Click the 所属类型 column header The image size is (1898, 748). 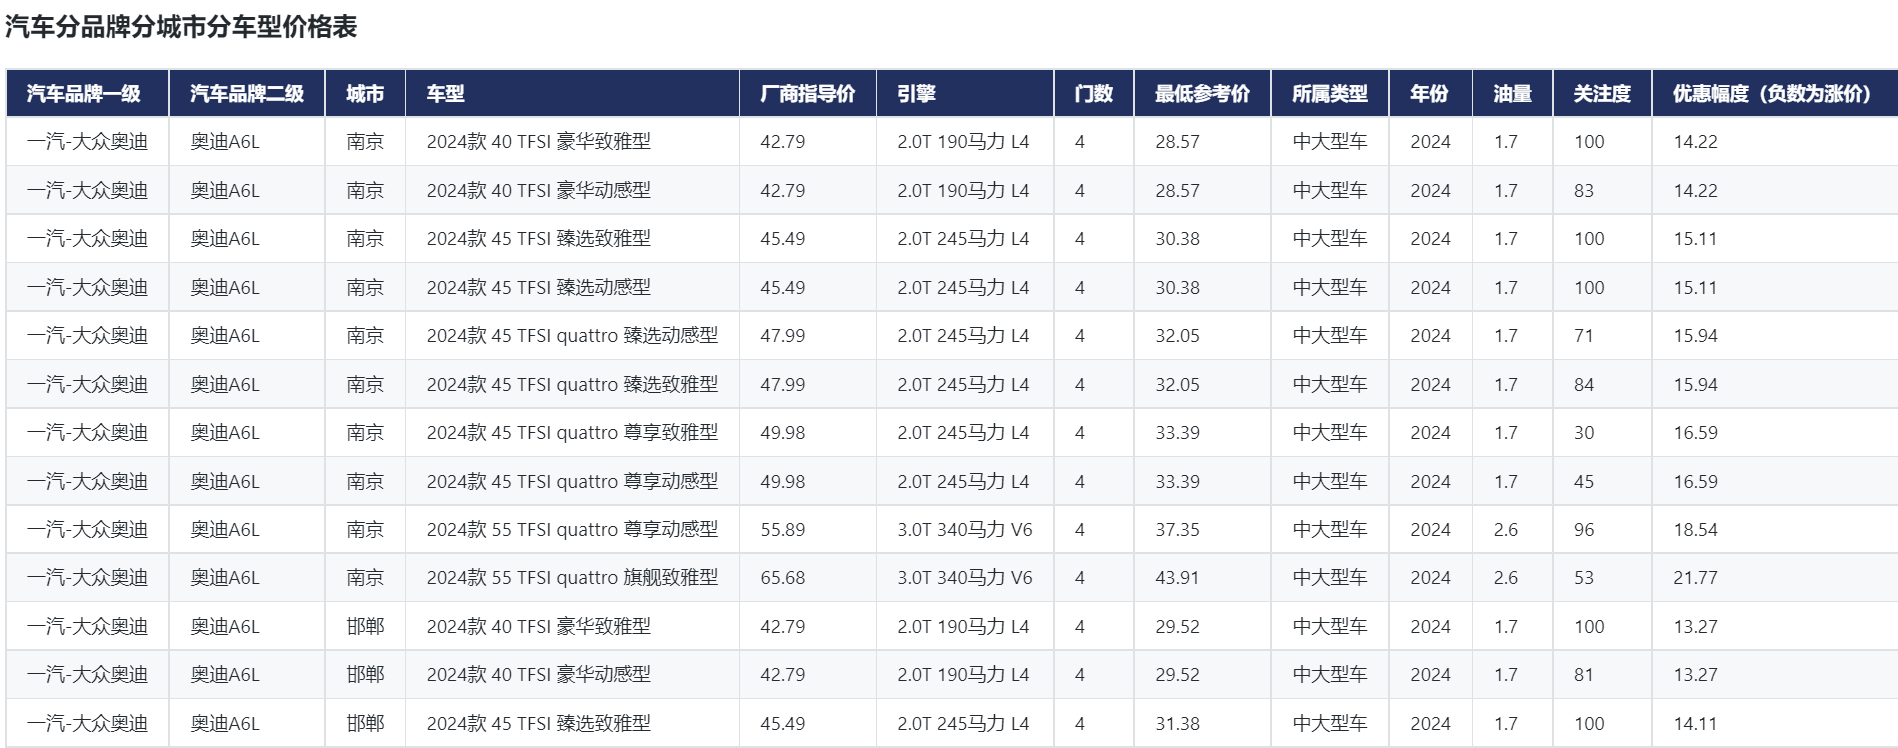point(1329,93)
